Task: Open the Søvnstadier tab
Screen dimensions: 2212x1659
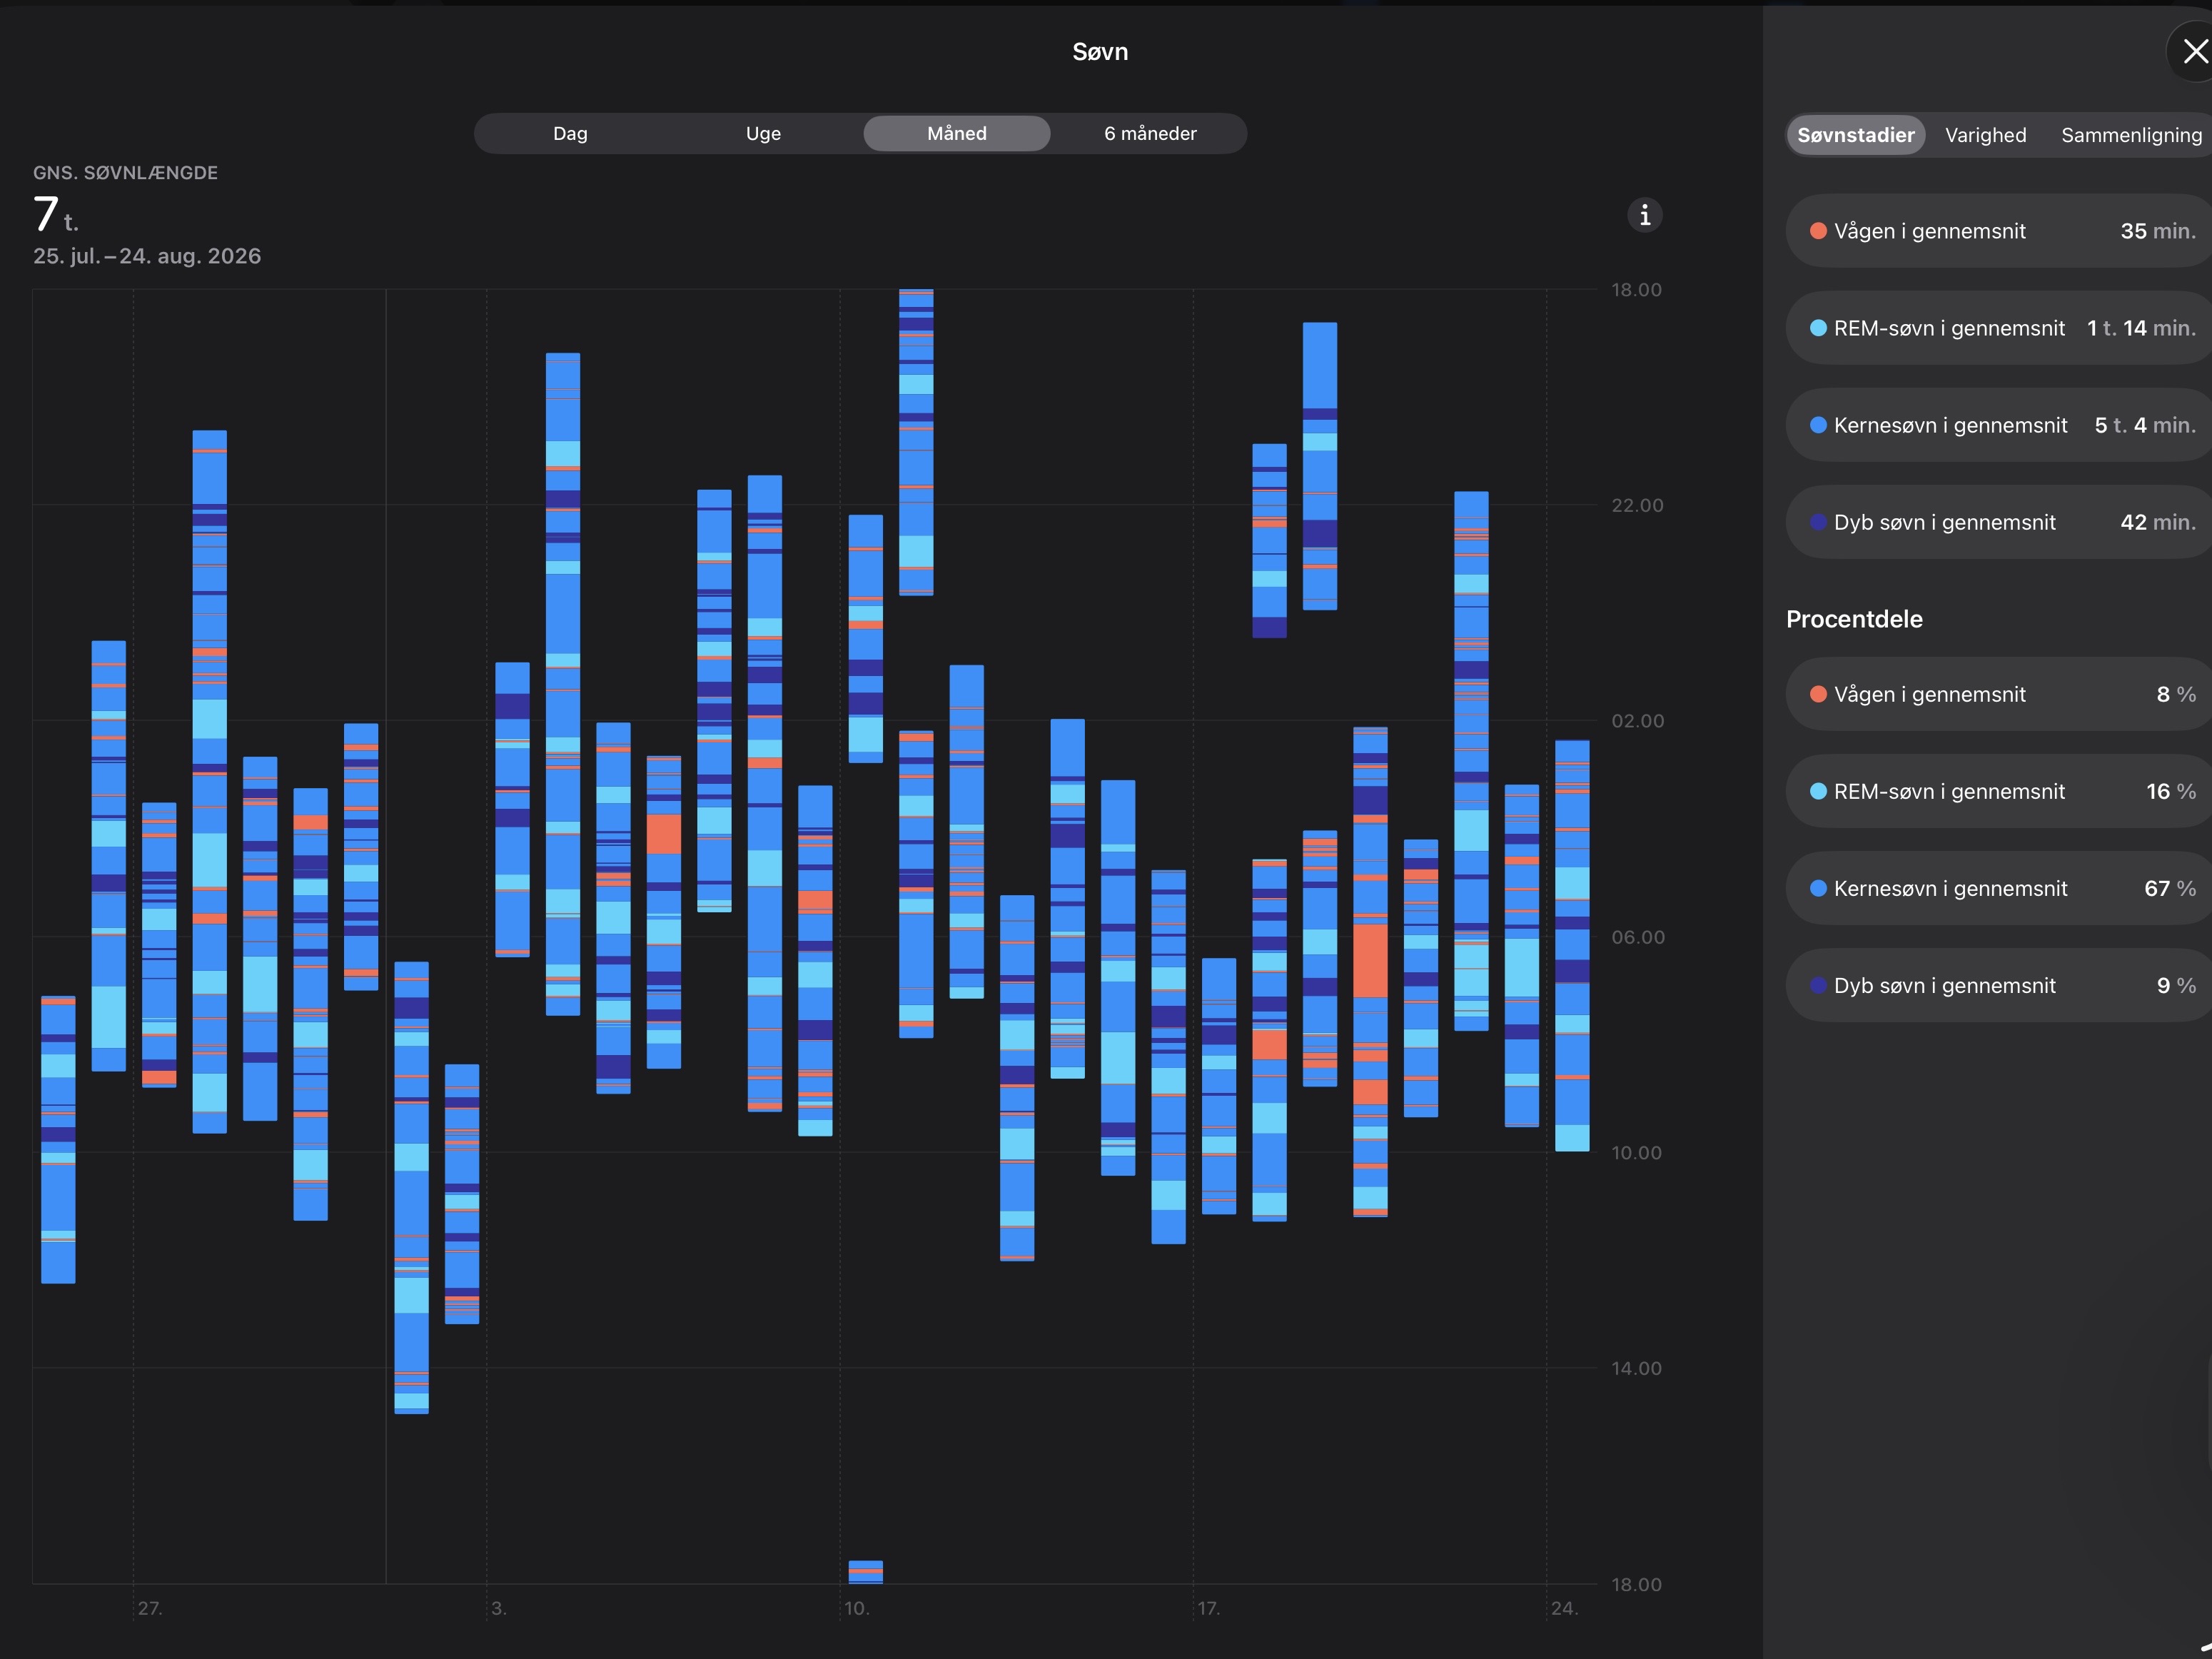Action: coord(1856,135)
